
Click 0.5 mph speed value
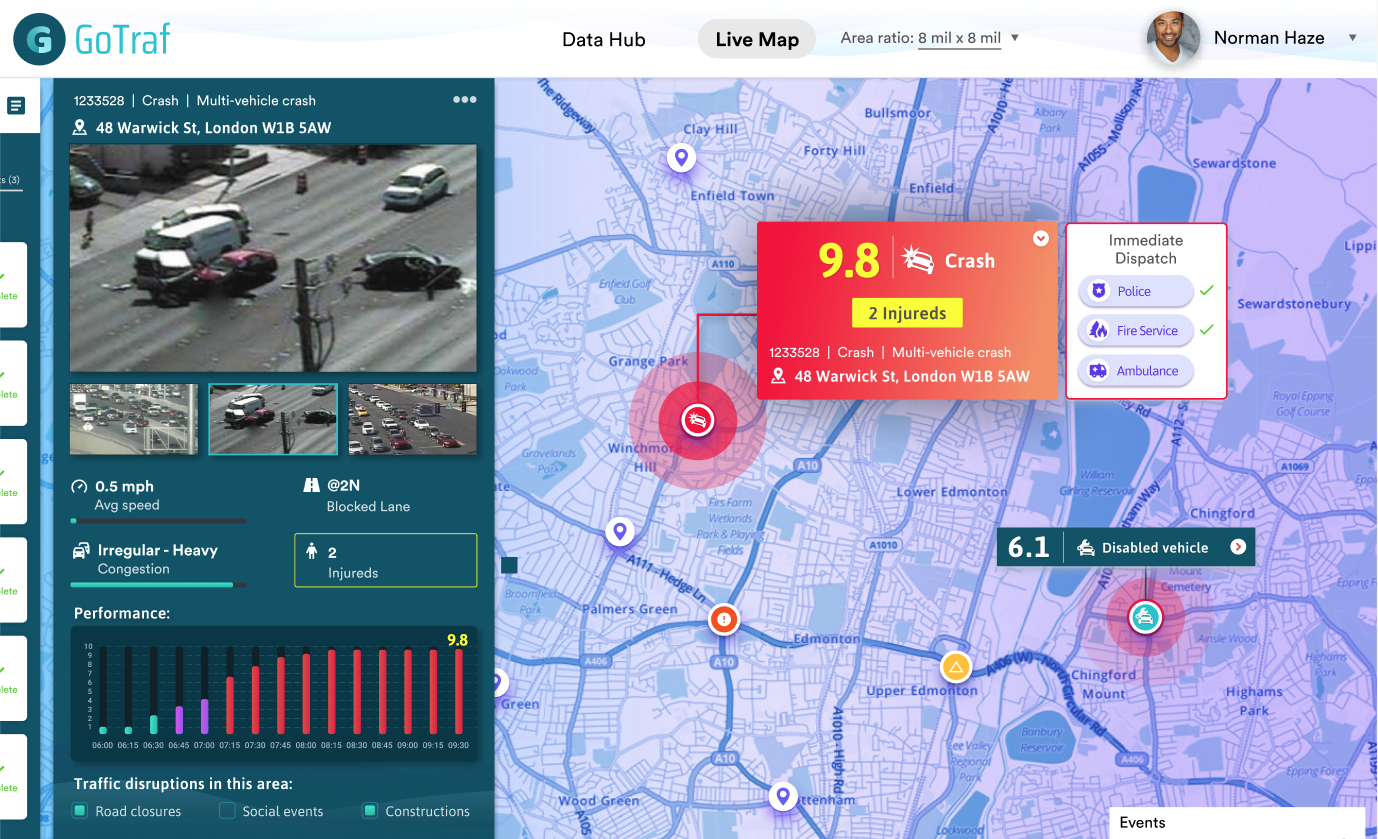[125, 487]
